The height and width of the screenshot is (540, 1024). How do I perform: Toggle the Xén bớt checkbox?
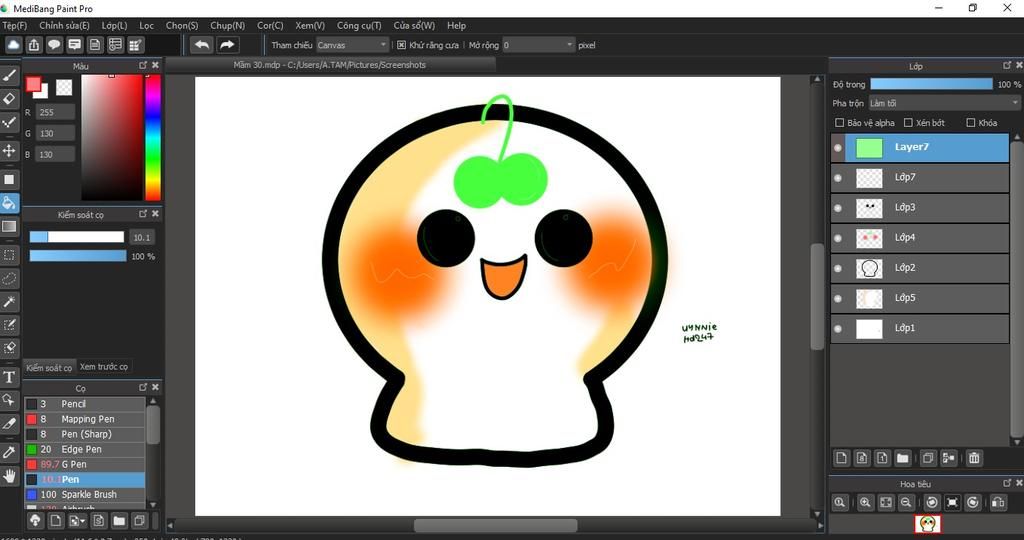click(908, 123)
